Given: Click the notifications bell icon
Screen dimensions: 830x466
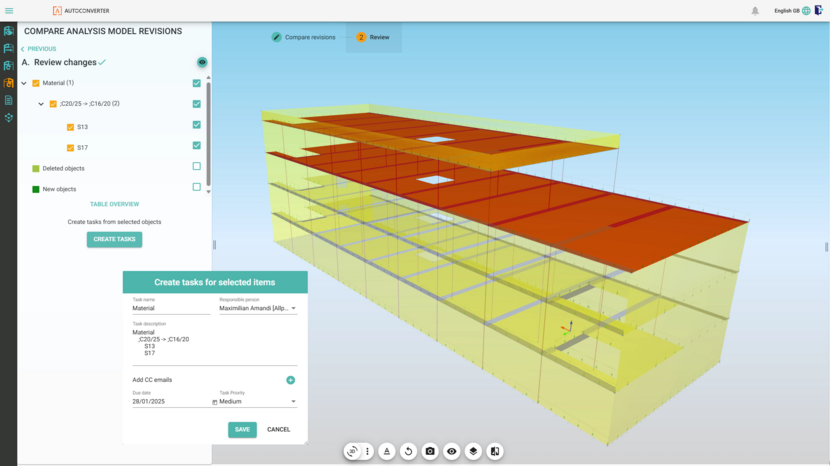Looking at the screenshot, I should tap(755, 11).
